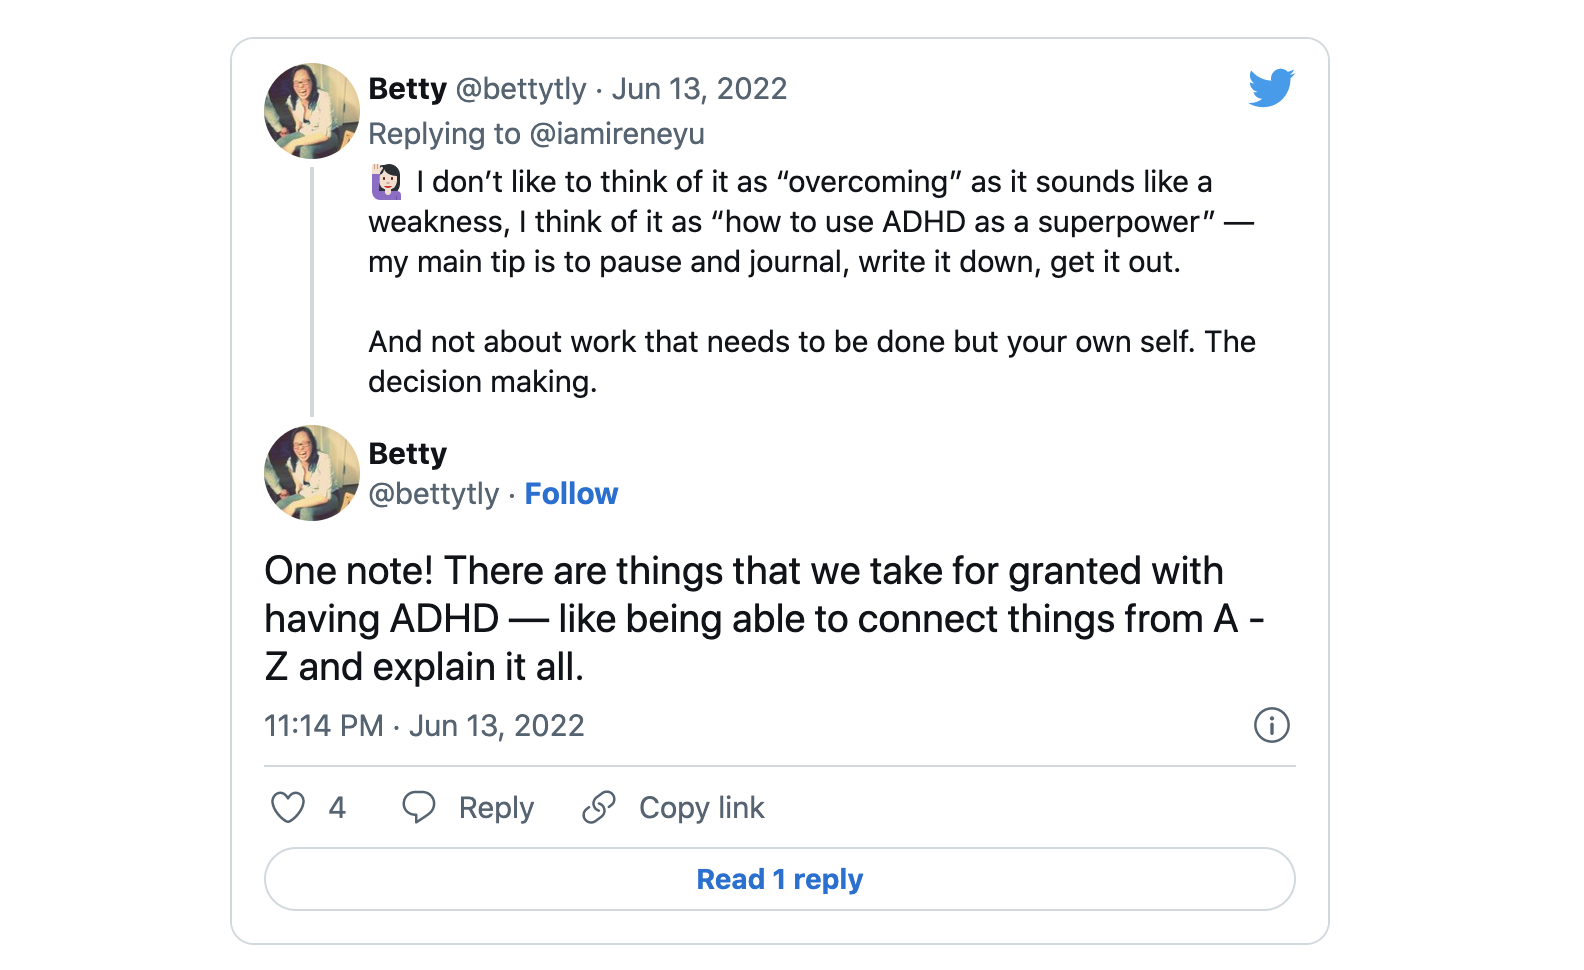The height and width of the screenshot is (970, 1584).
Task: Click the Copy link text
Action: pos(701,808)
